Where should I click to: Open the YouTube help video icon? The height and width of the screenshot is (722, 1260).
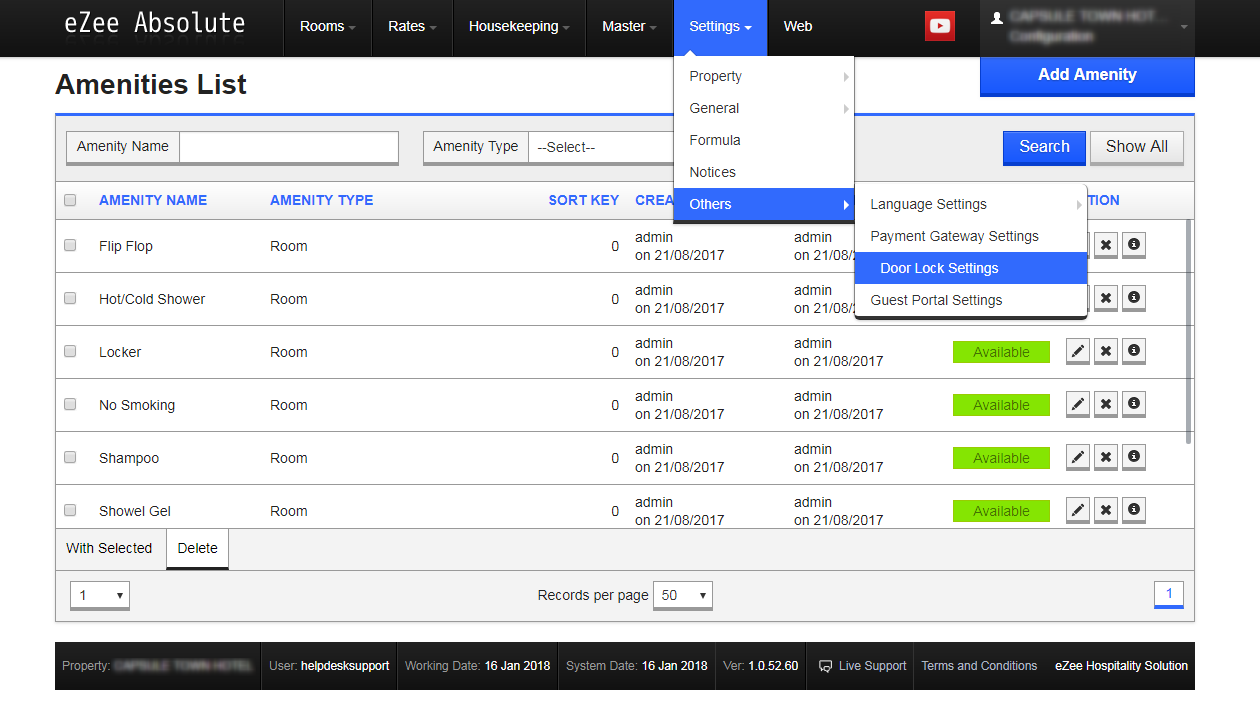[x=940, y=27]
